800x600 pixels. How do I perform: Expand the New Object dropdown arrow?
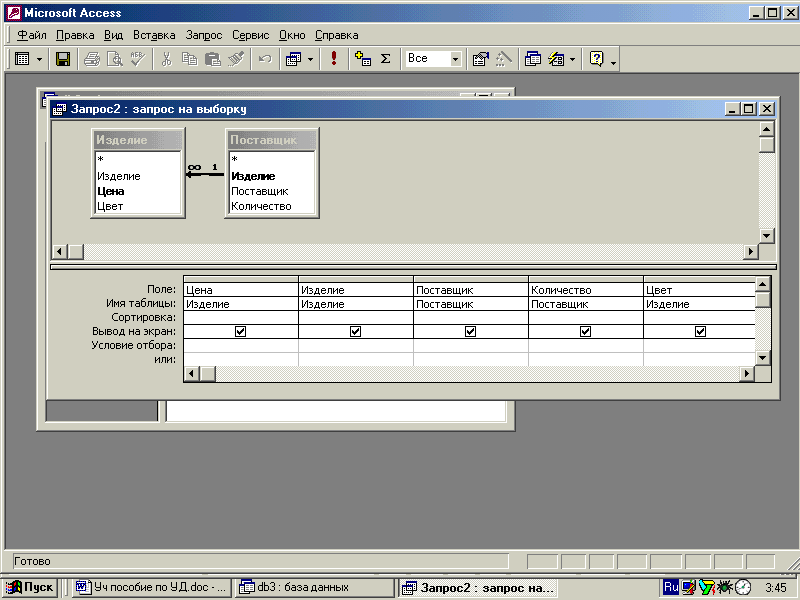click(x=572, y=59)
